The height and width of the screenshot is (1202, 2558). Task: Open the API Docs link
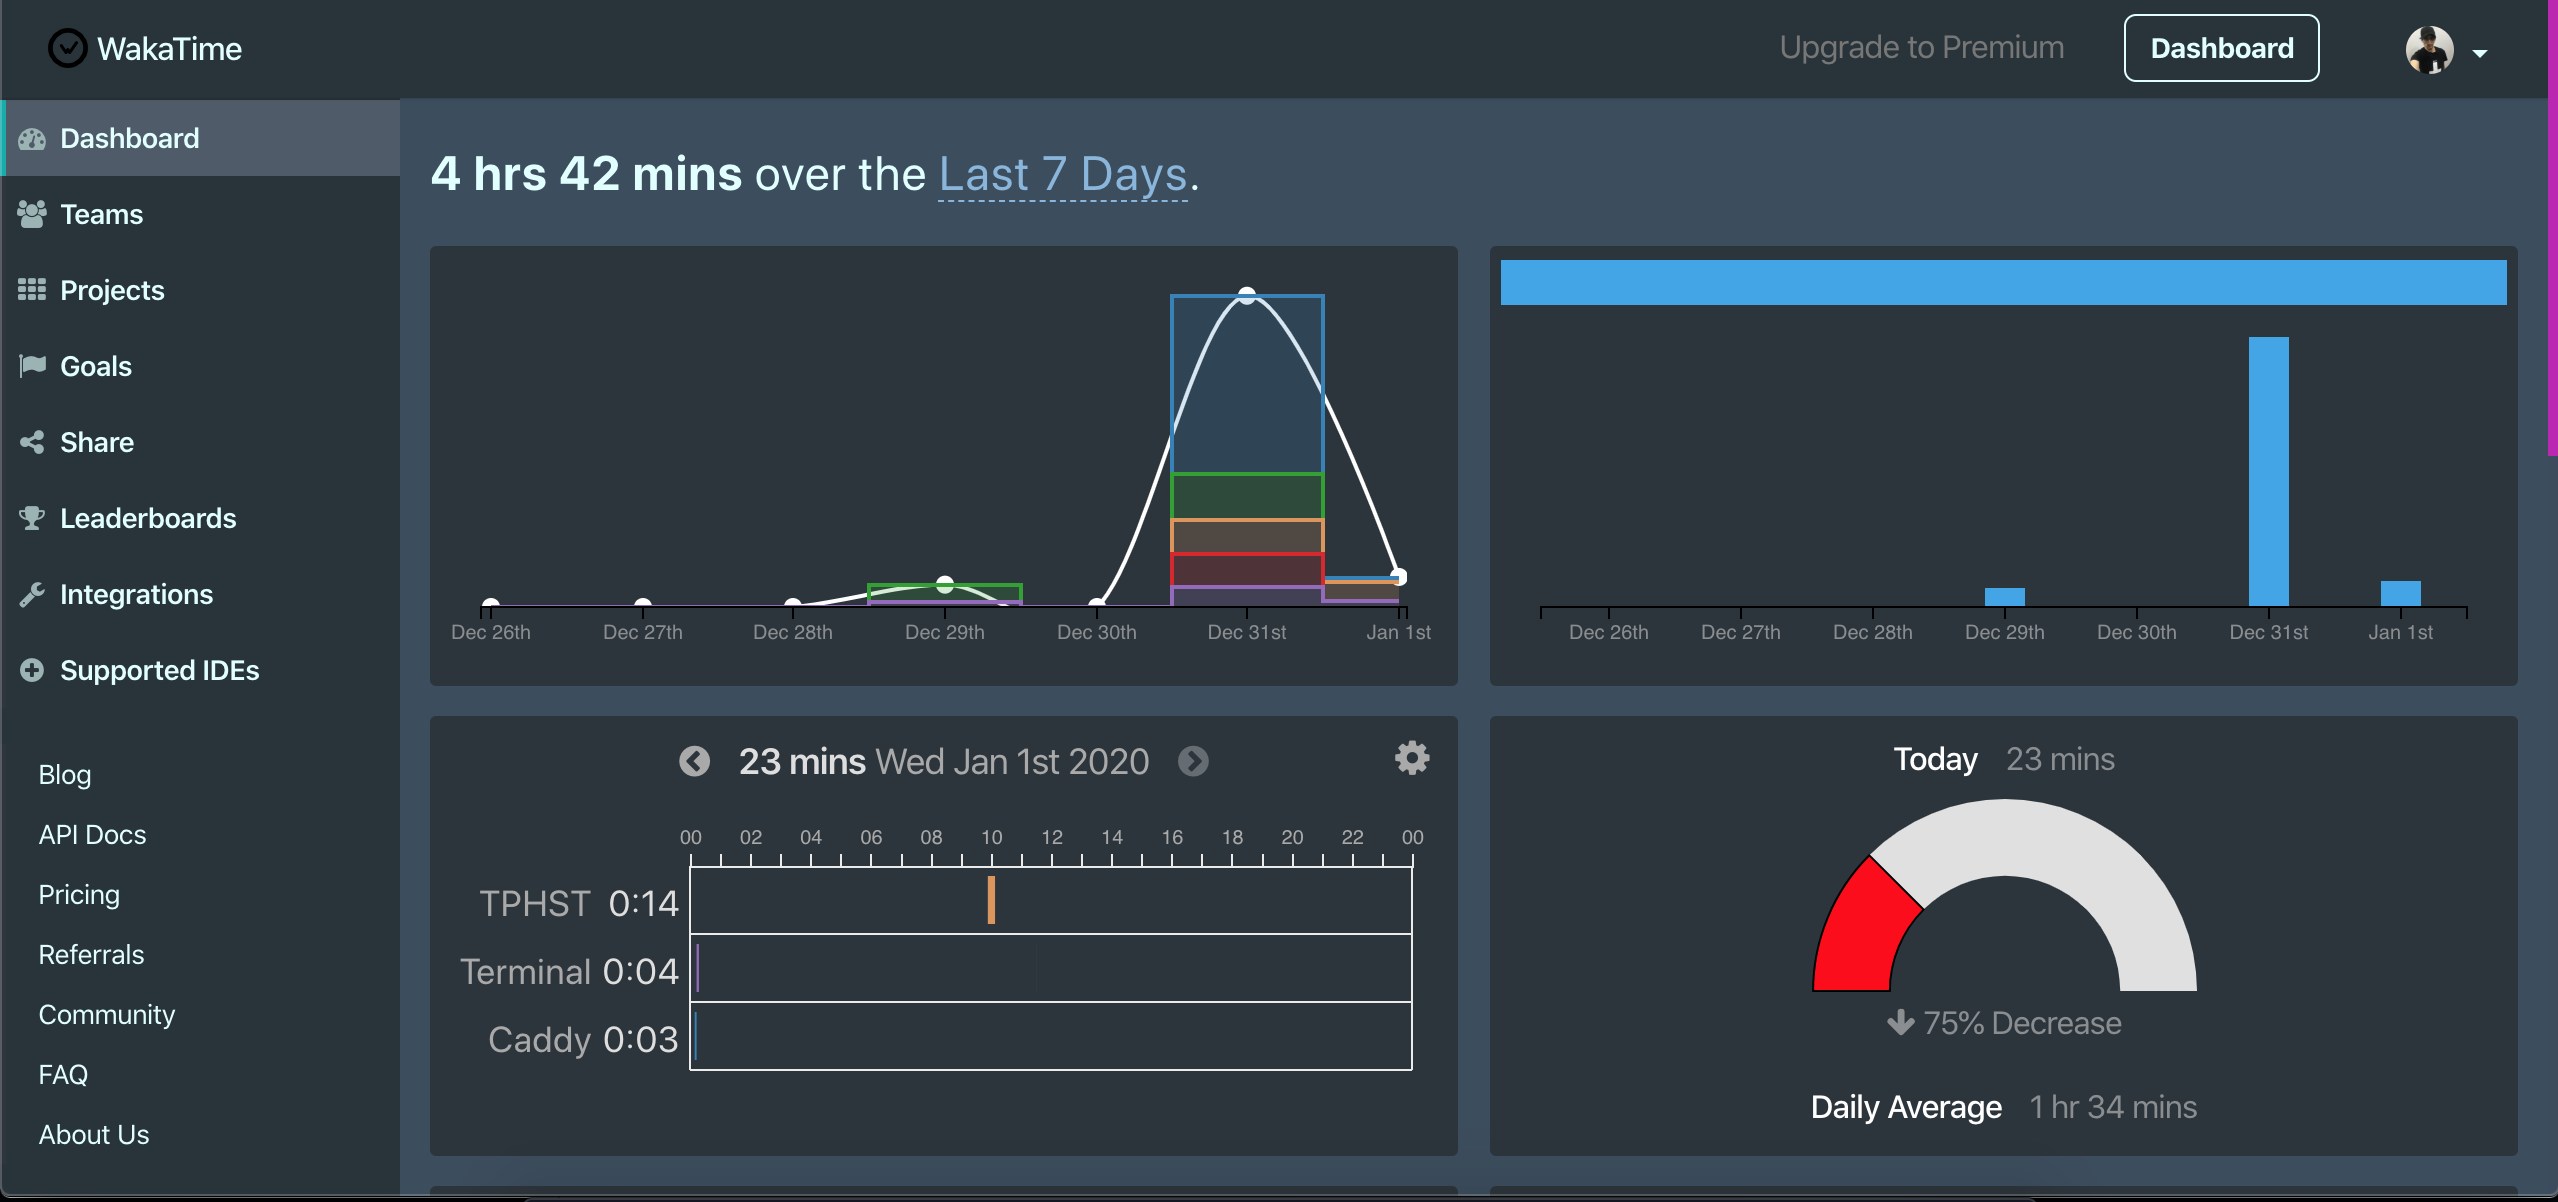point(92,835)
